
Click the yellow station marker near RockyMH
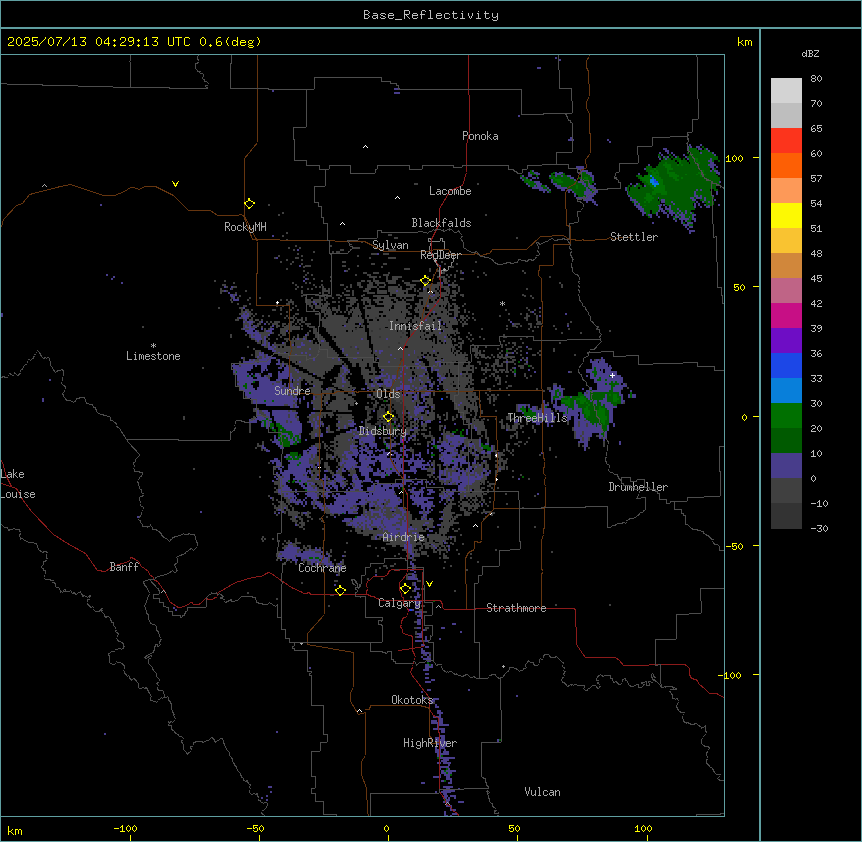(x=249, y=204)
